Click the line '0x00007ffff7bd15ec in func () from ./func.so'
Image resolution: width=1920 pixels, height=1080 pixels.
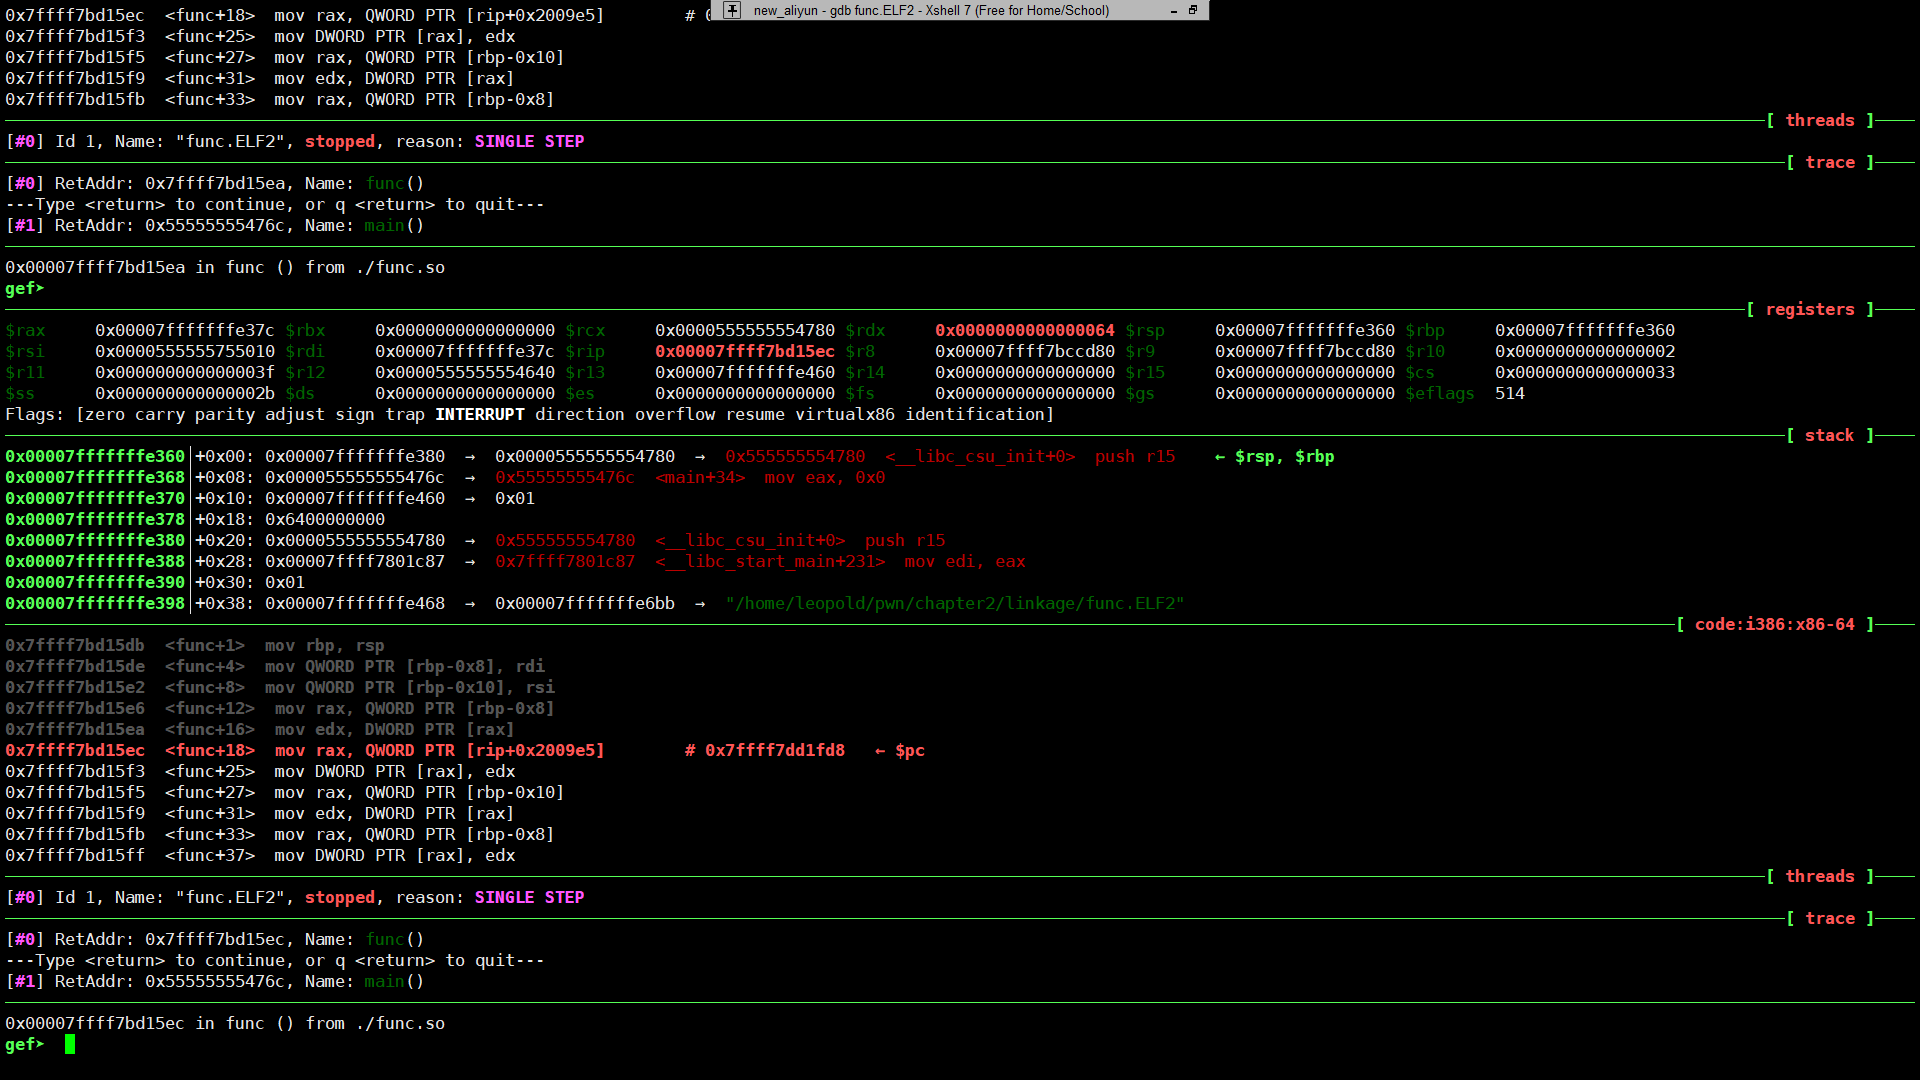(225, 1023)
